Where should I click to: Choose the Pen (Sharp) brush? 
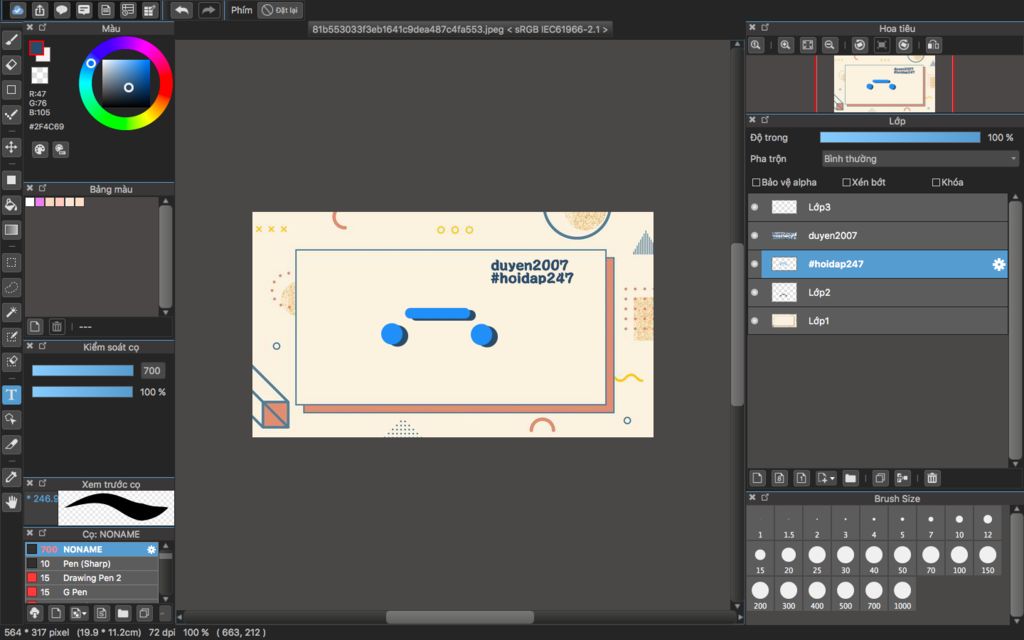[92, 564]
